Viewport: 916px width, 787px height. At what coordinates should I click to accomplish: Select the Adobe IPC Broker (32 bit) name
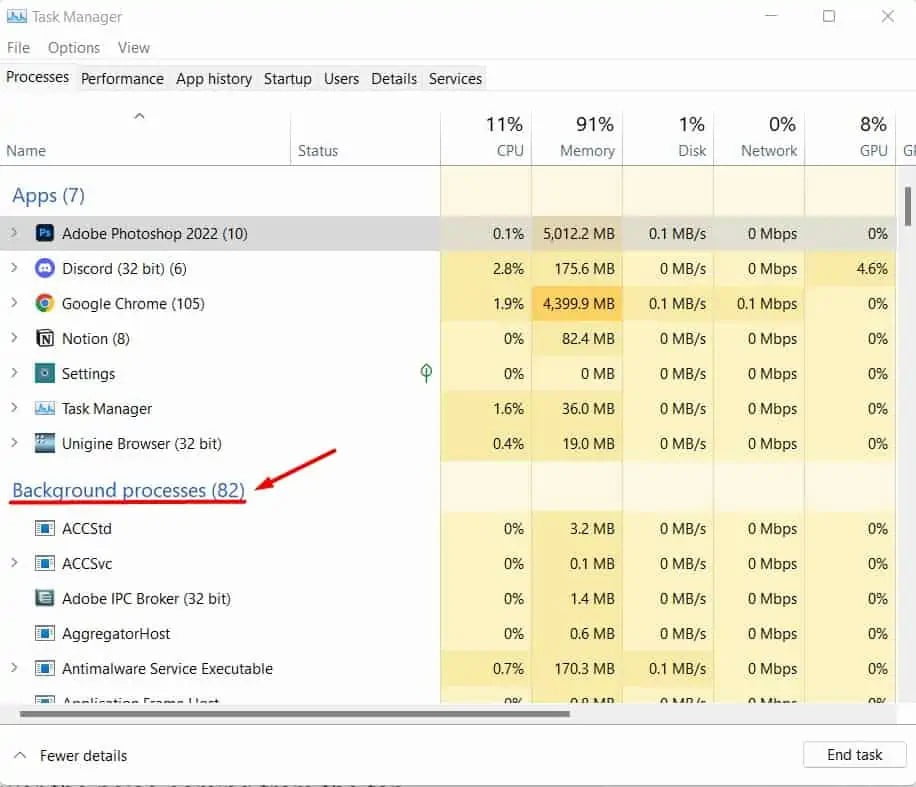tap(146, 599)
